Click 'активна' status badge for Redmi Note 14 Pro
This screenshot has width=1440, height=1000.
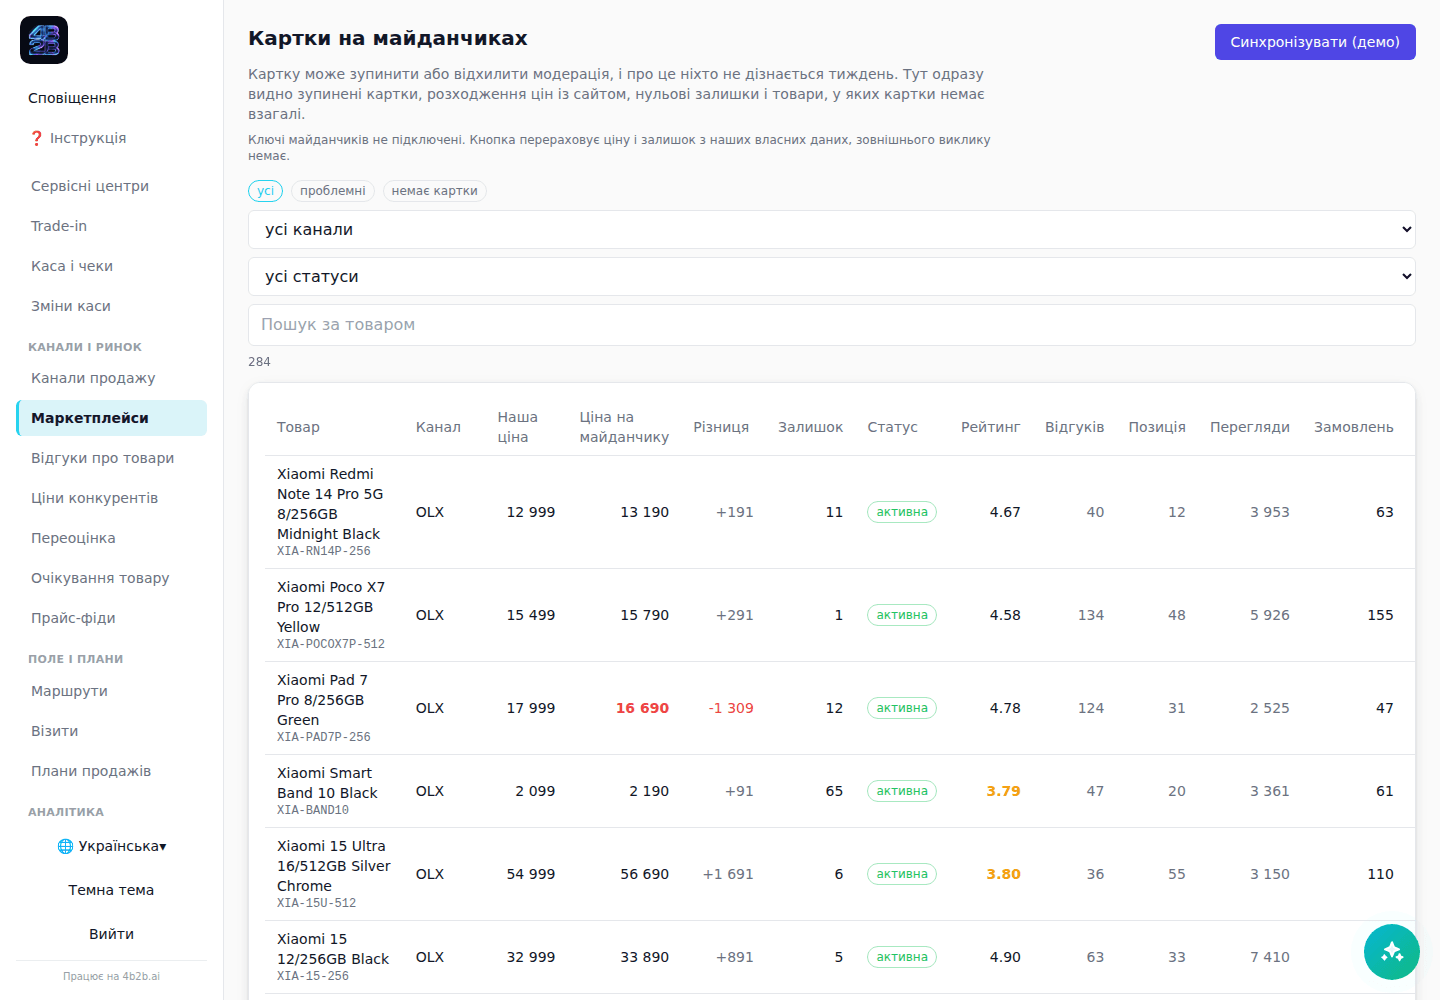coord(902,512)
